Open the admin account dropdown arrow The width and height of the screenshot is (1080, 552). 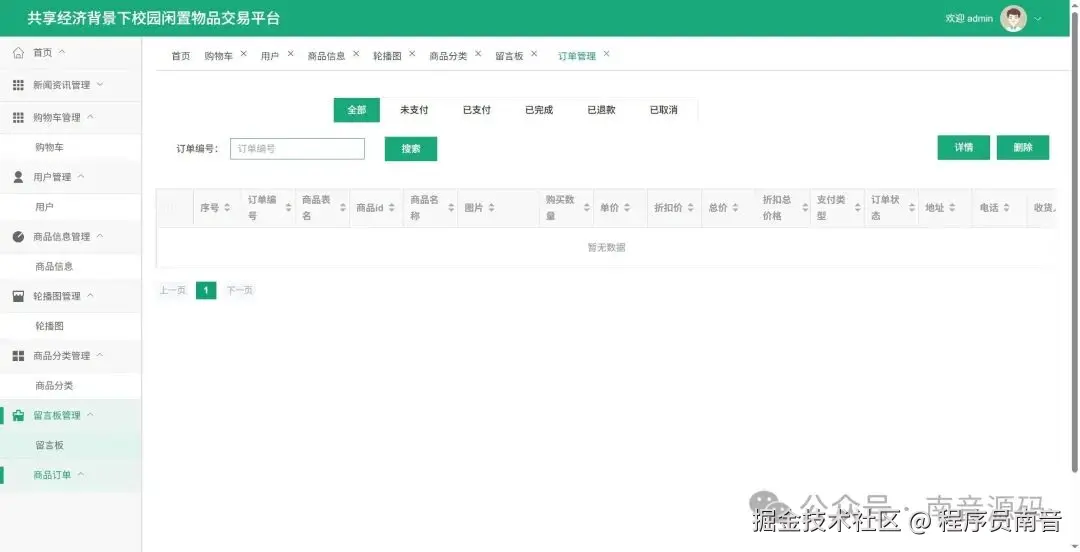(1038, 19)
